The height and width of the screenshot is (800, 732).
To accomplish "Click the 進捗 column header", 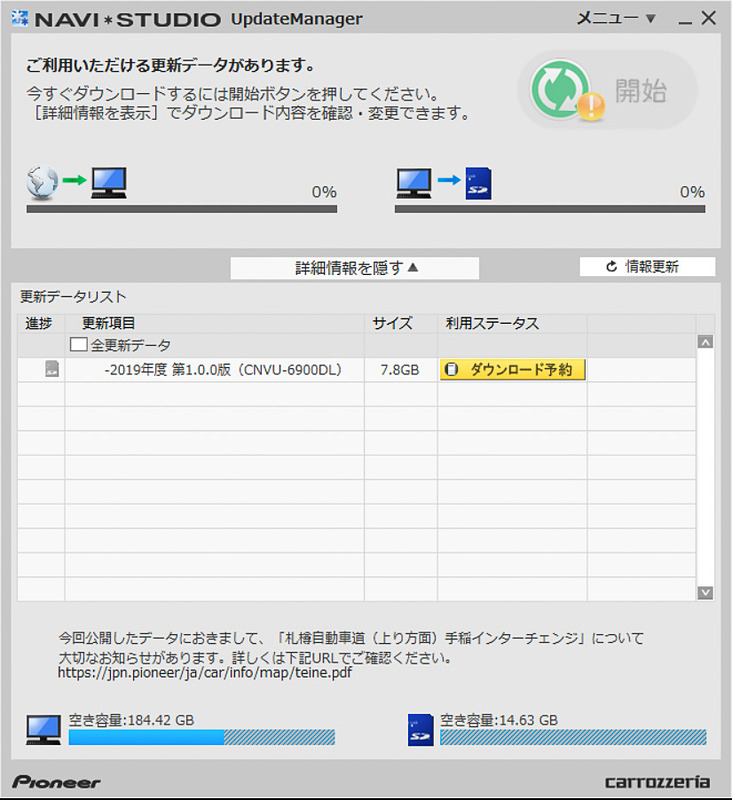I will 39,323.
